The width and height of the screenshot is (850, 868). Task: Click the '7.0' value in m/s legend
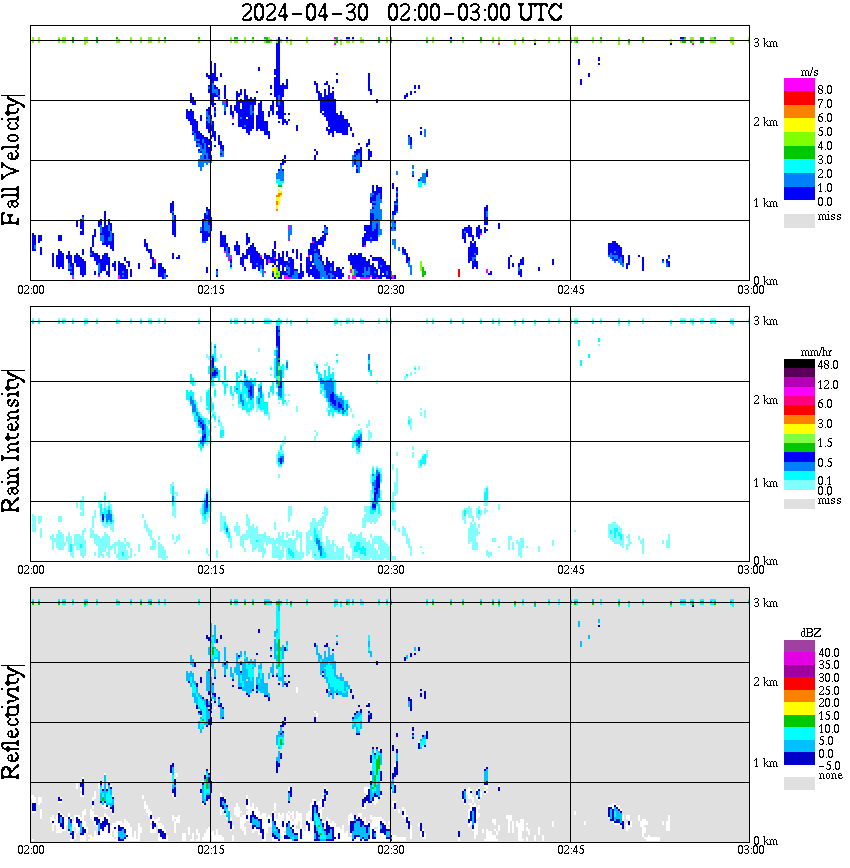pyautogui.click(x=825, y=104)
